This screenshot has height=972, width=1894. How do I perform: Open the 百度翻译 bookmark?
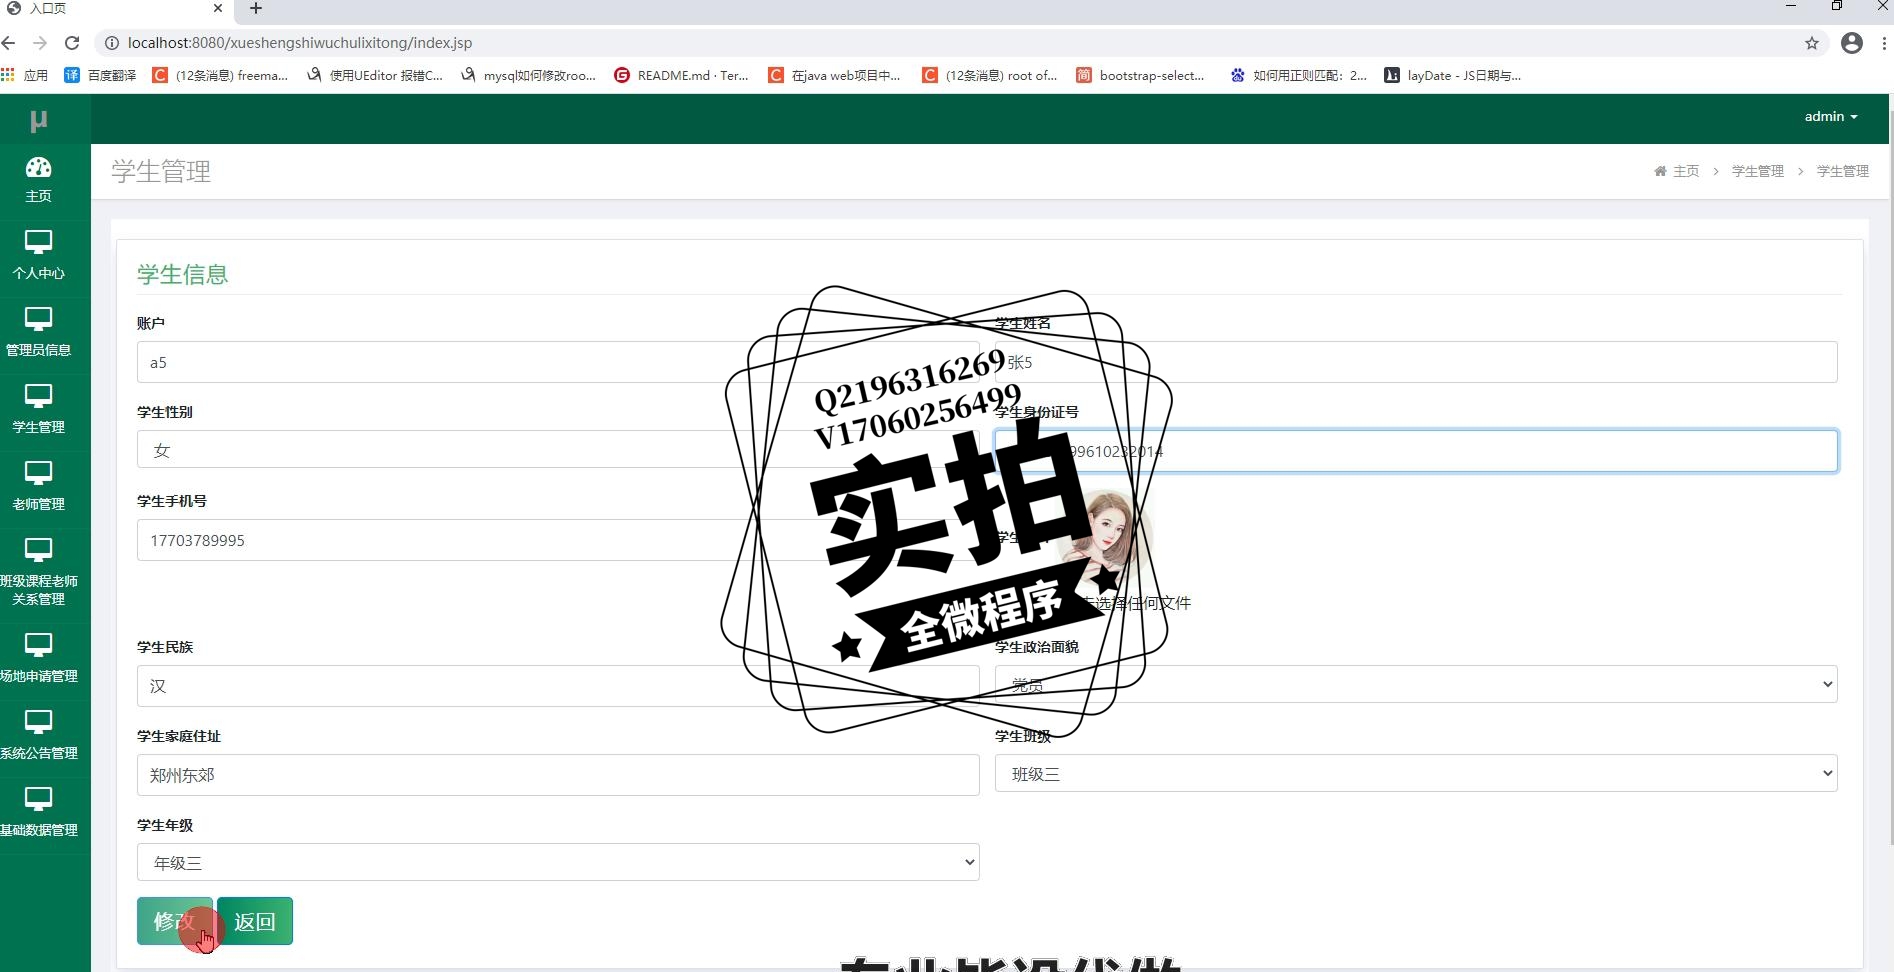[x=100, y=75]
